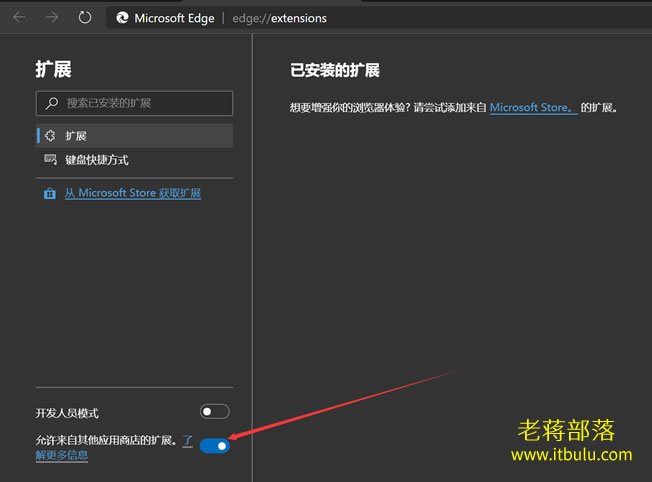Click the 开发人员模式 label
This screenshot has height=482, width=652.
[67, 413]
